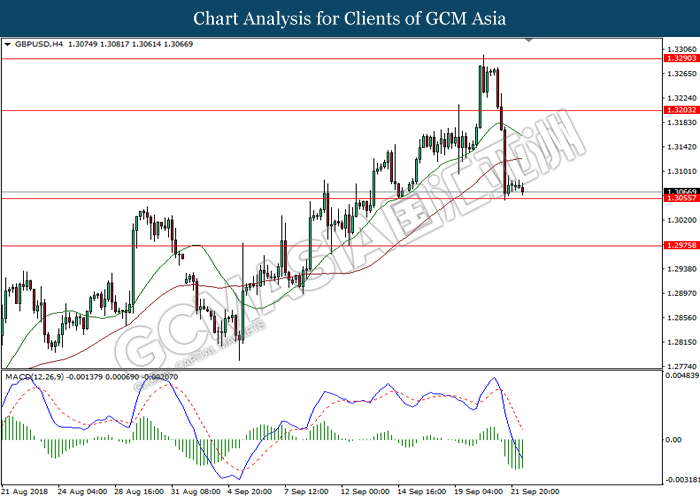This screenshot has width=700, height=500.
Task: Click the MACD scale value 0.004839
Action: click(682, 376)
